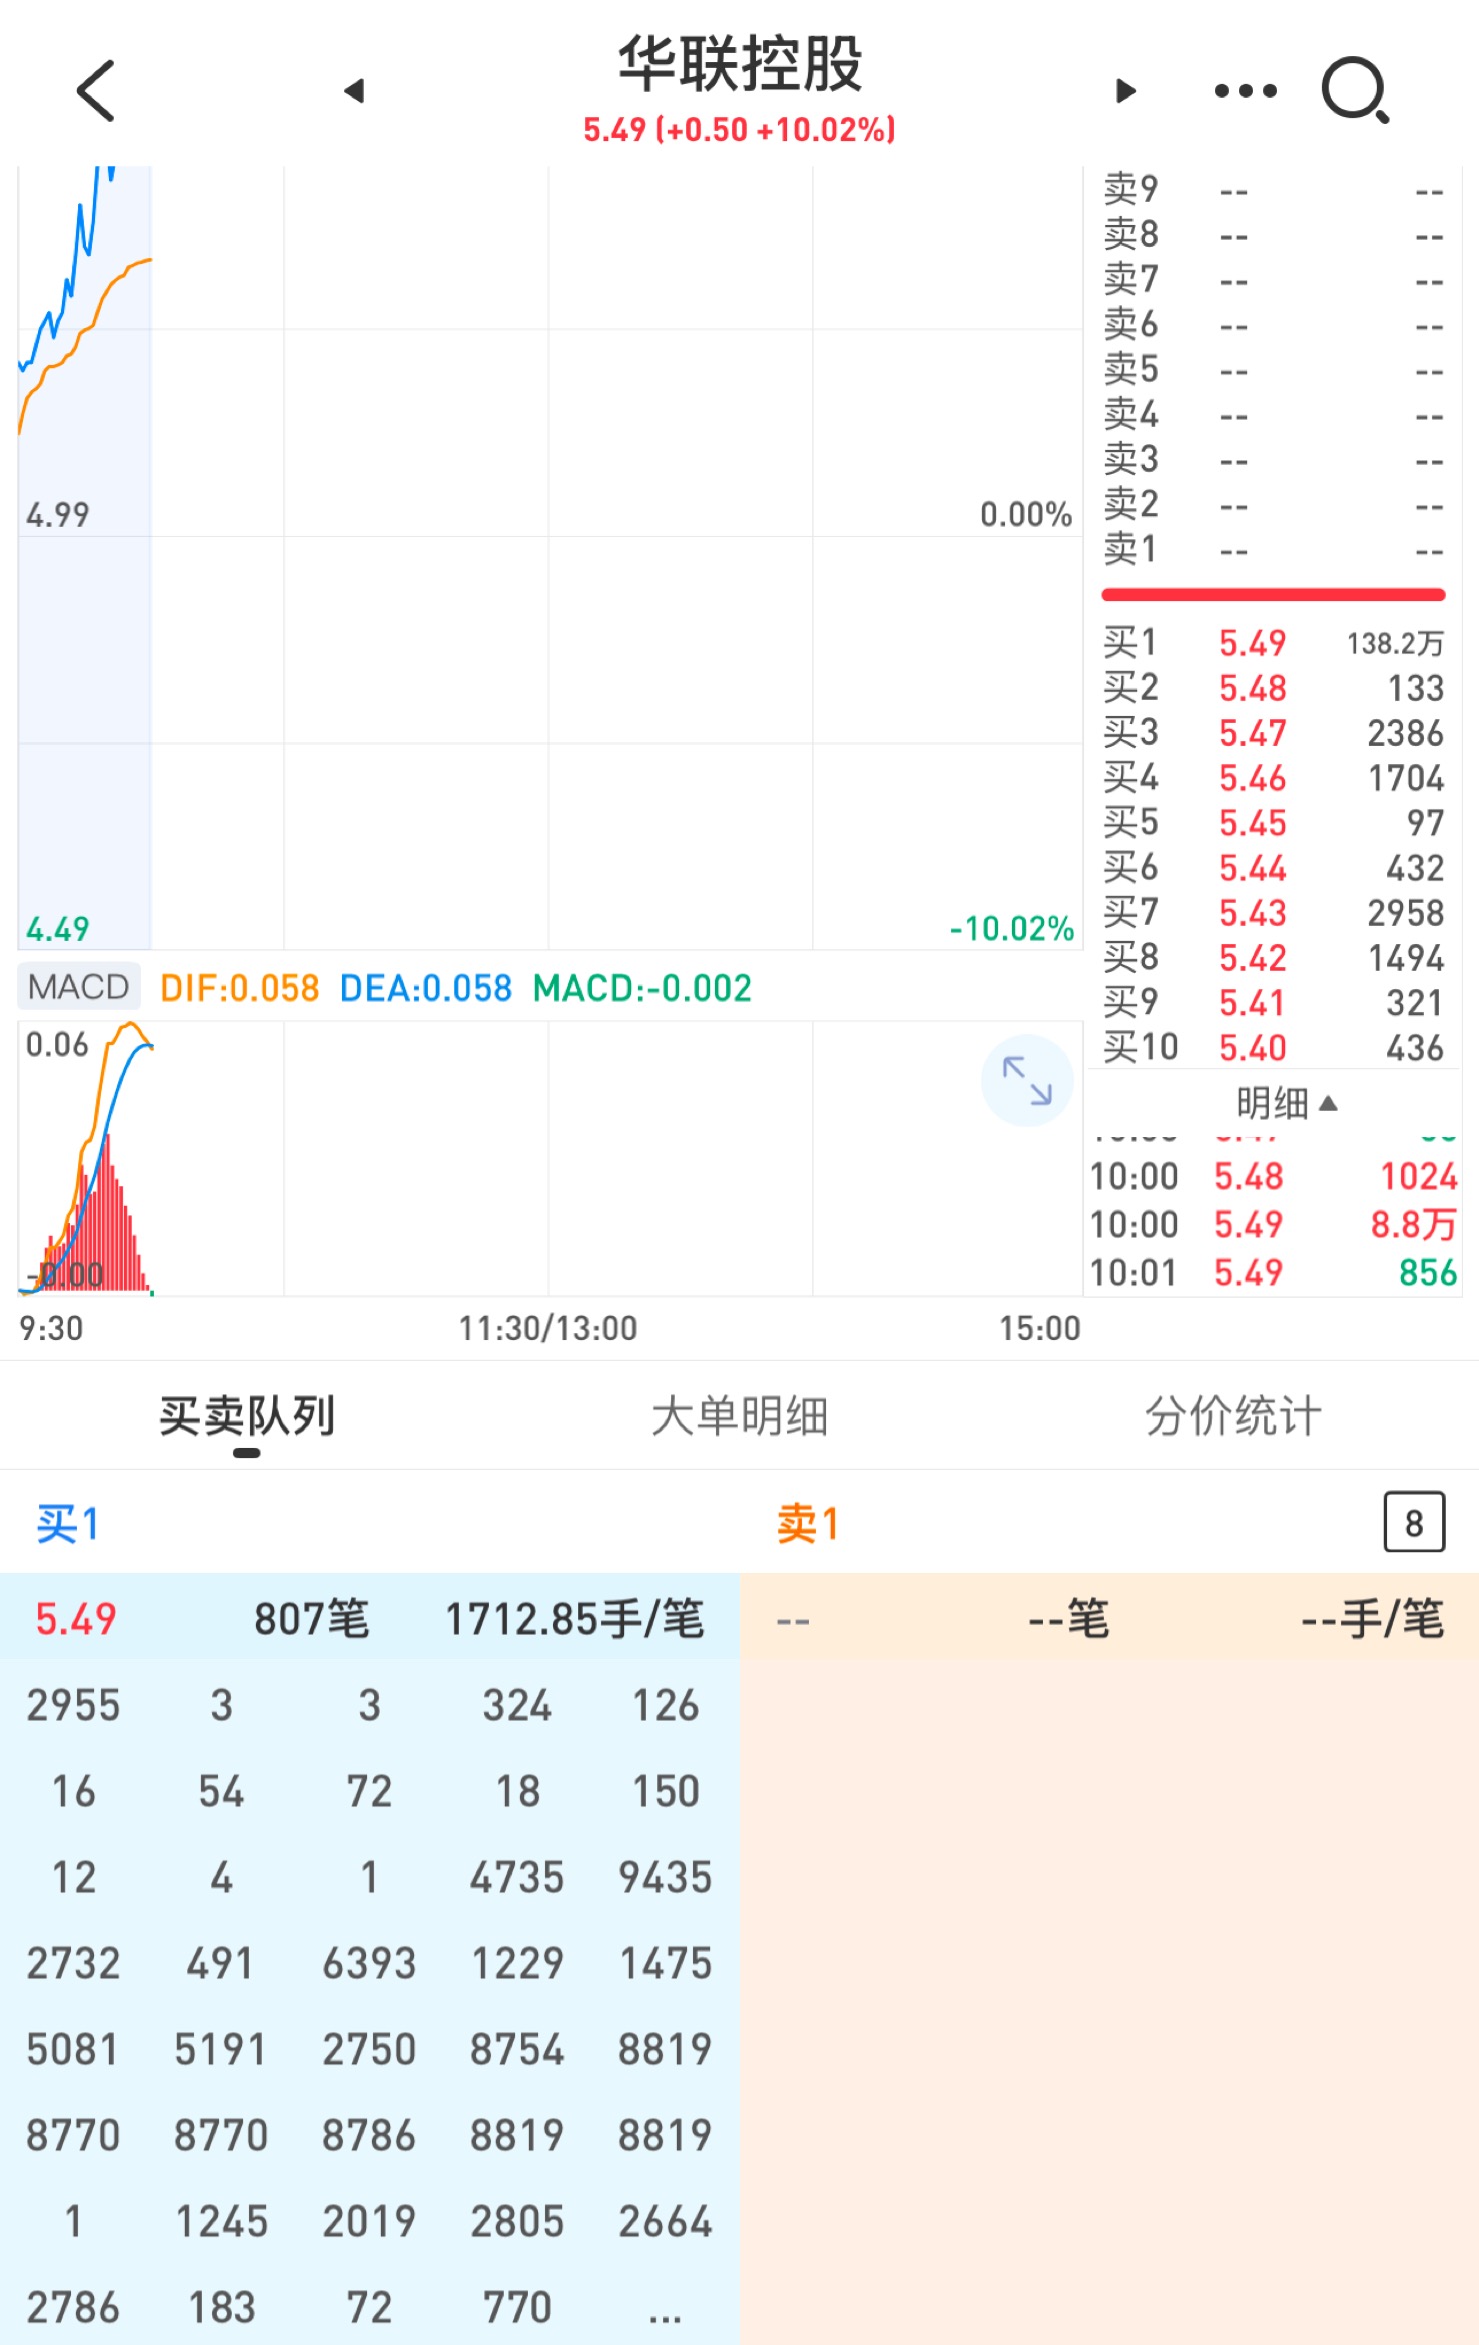
Task: Tap queue entry 770
Action: (517, 2307)
